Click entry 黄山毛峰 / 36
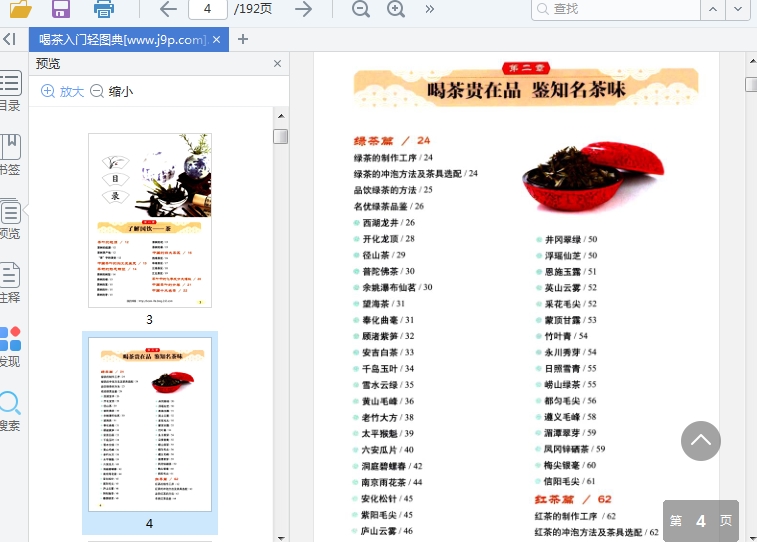757x542 pixels. (x=388, y=401)
